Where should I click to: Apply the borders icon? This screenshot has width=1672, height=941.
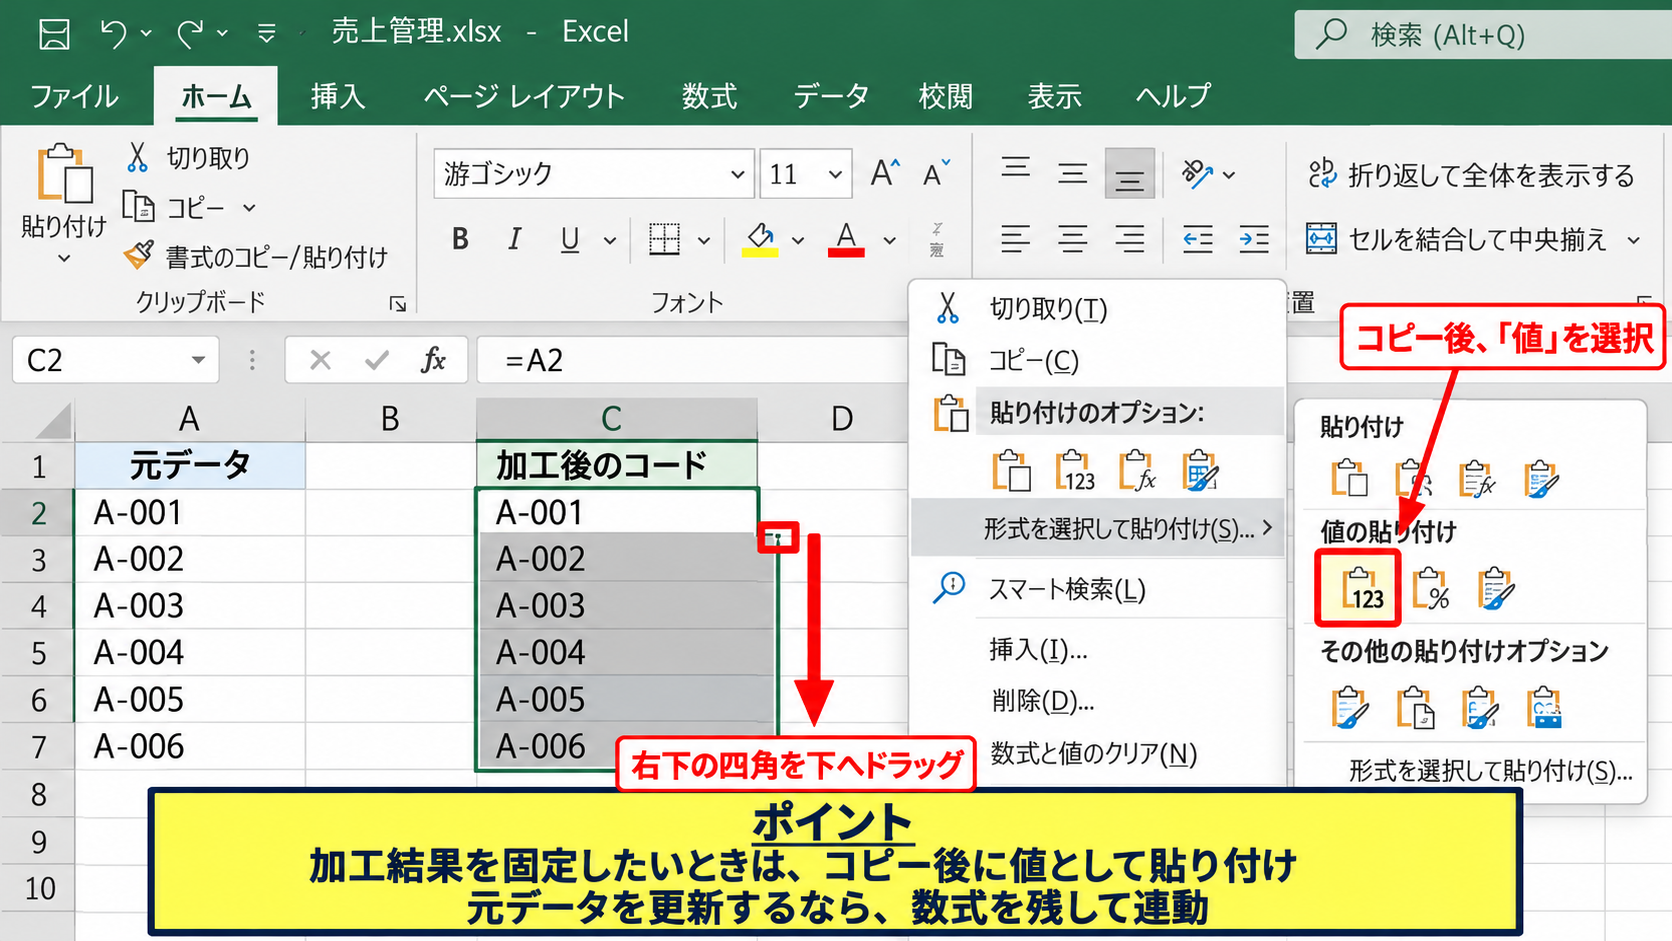pyautogui.click(x=664, y=239)
